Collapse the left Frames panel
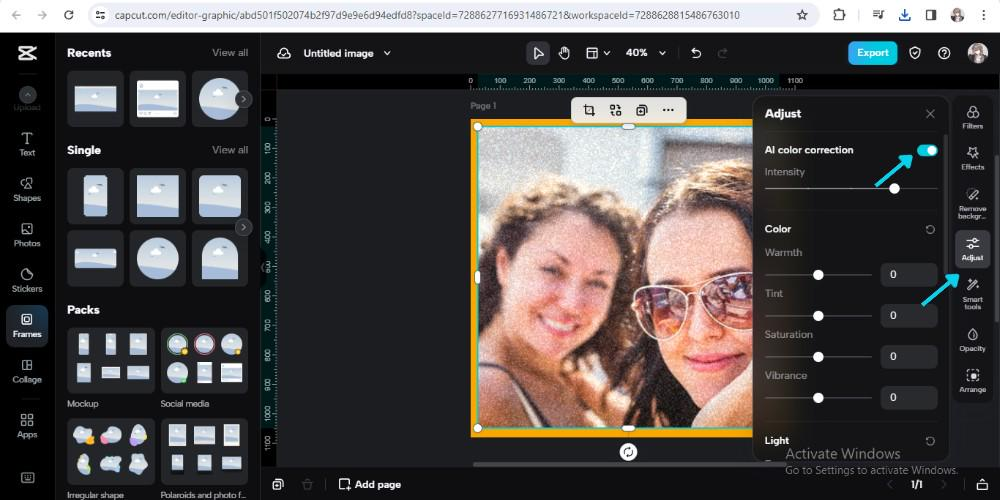This screenshot has height=500, width=1000. [262, 267]
